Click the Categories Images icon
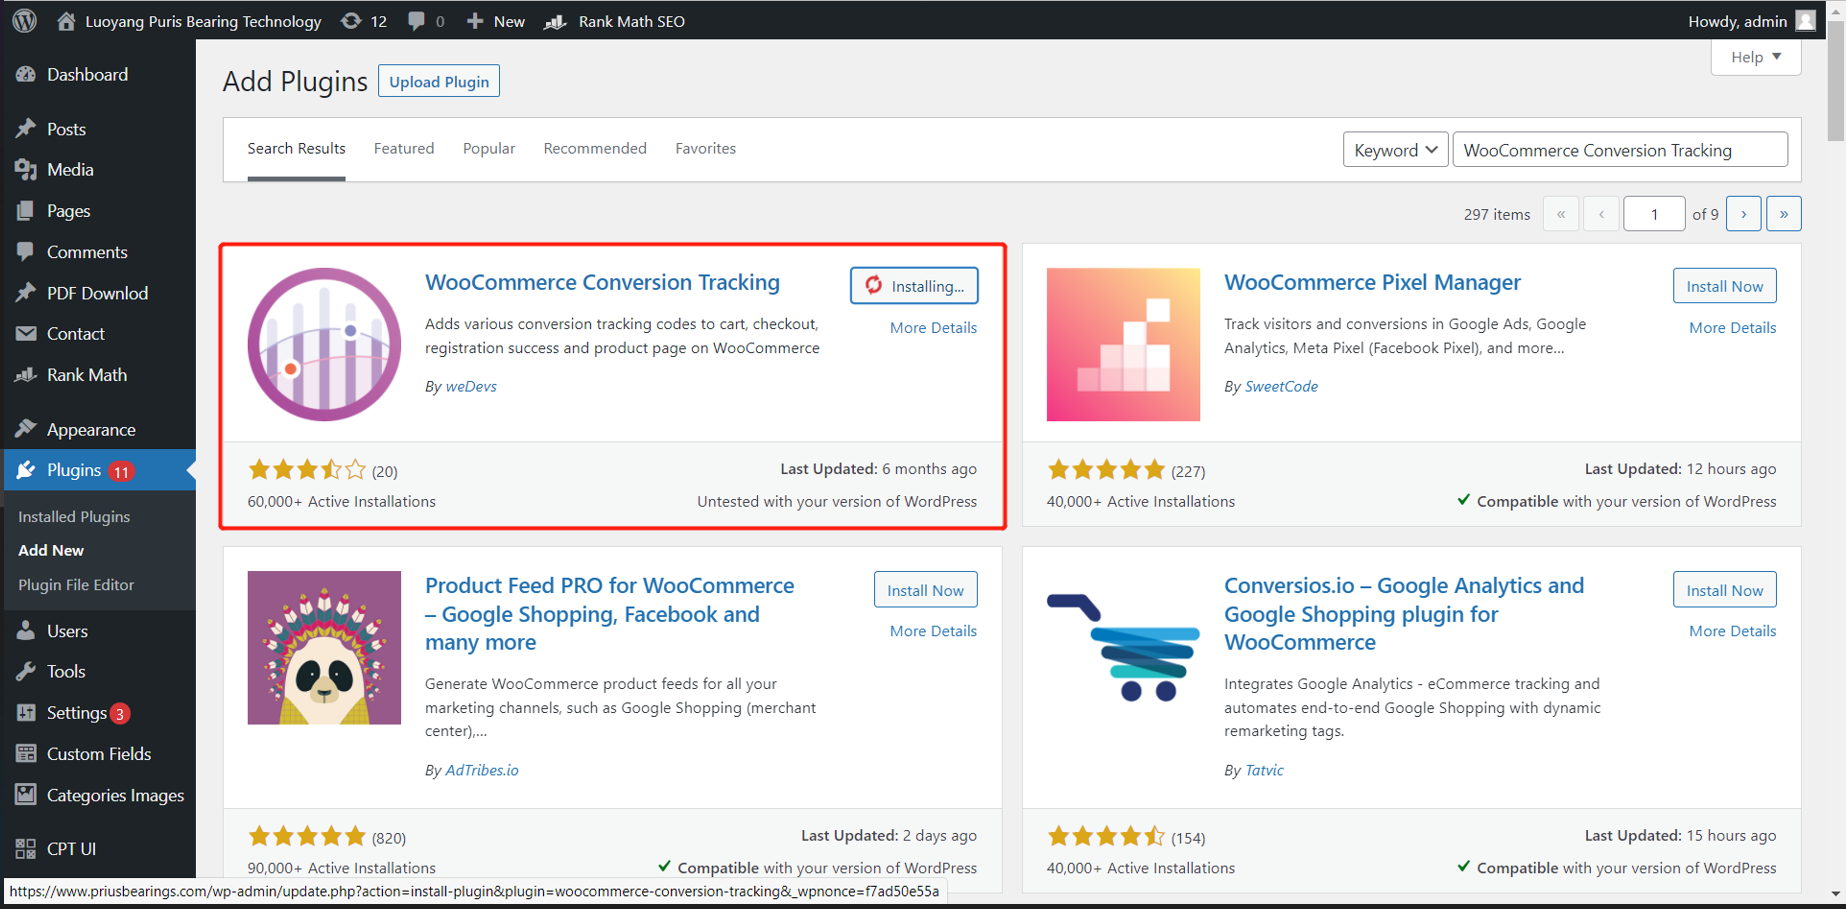 pos(26,795)
